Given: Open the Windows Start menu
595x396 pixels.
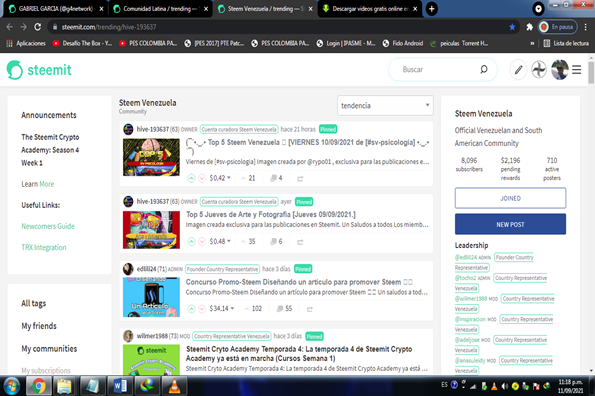Looking at the screenshot, I should pyautogui.click(x=12, y=386).
